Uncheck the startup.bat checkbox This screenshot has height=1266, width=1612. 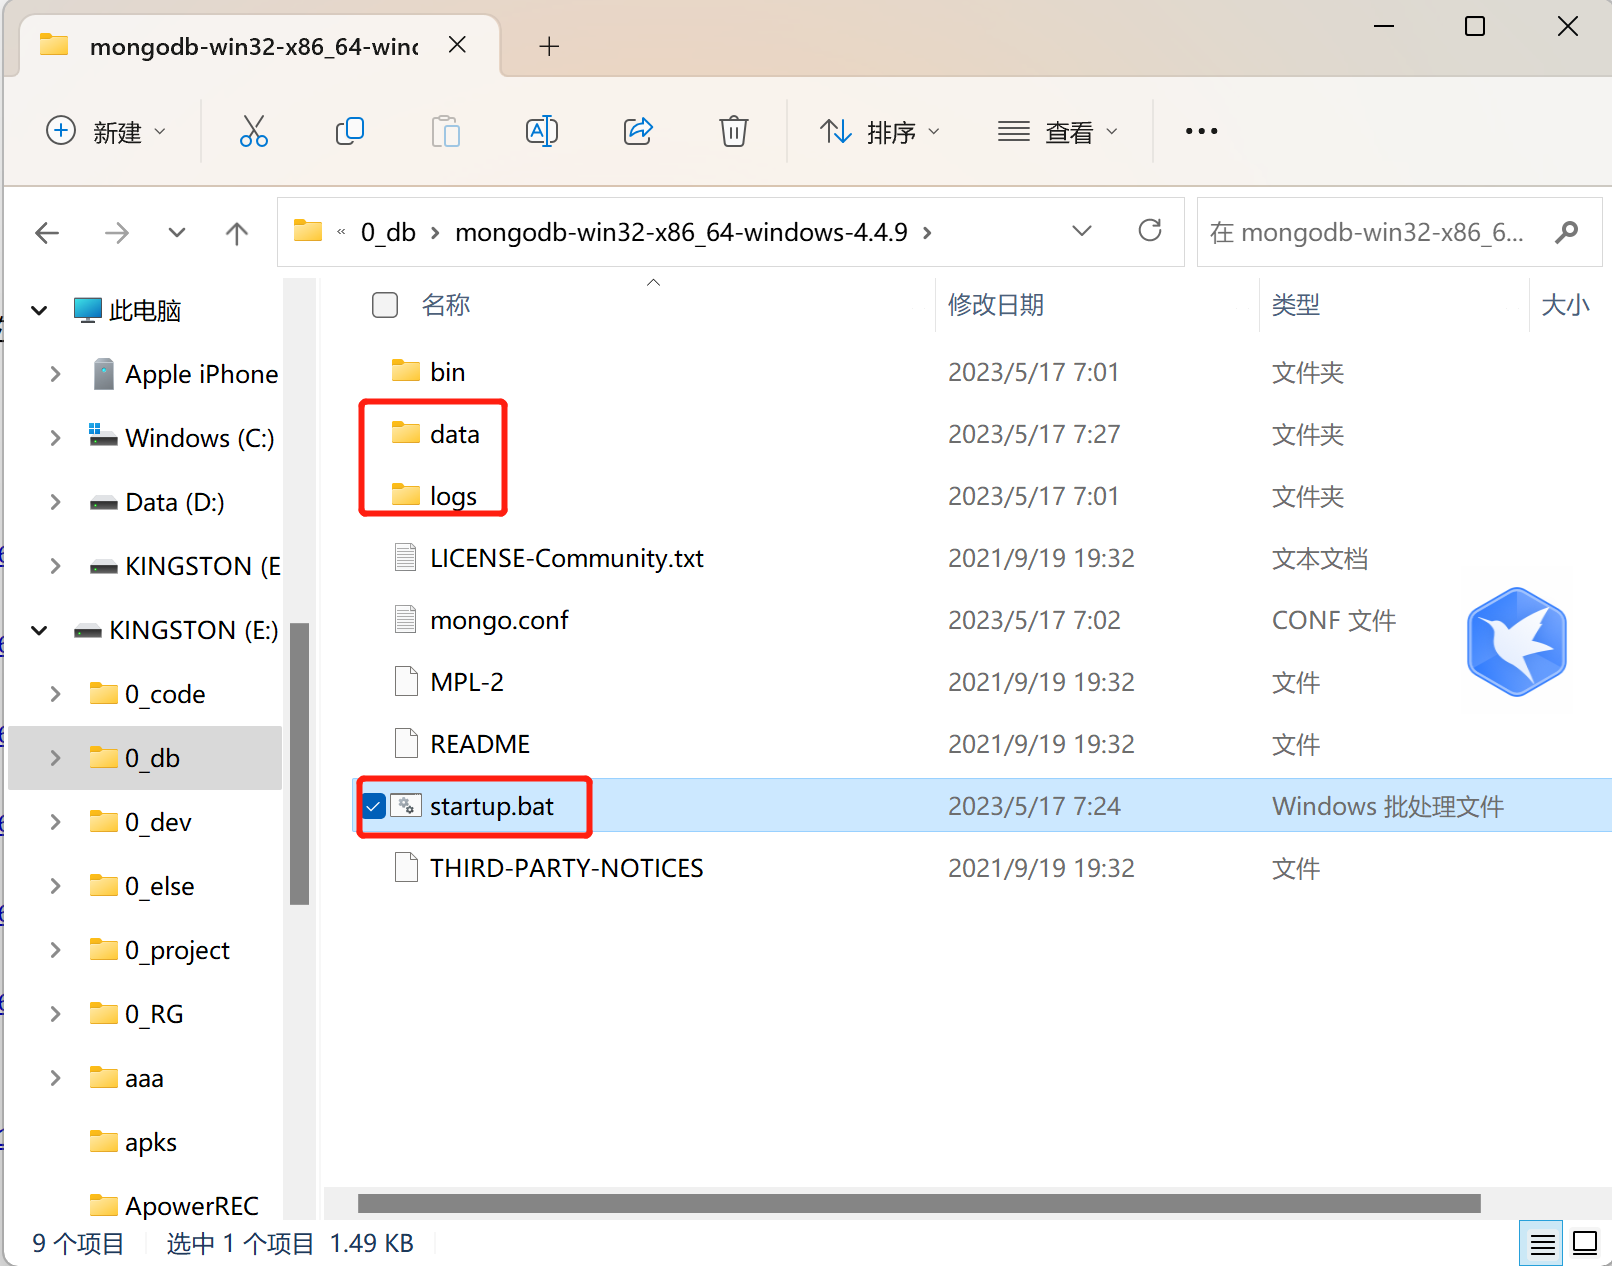point(374,806)
